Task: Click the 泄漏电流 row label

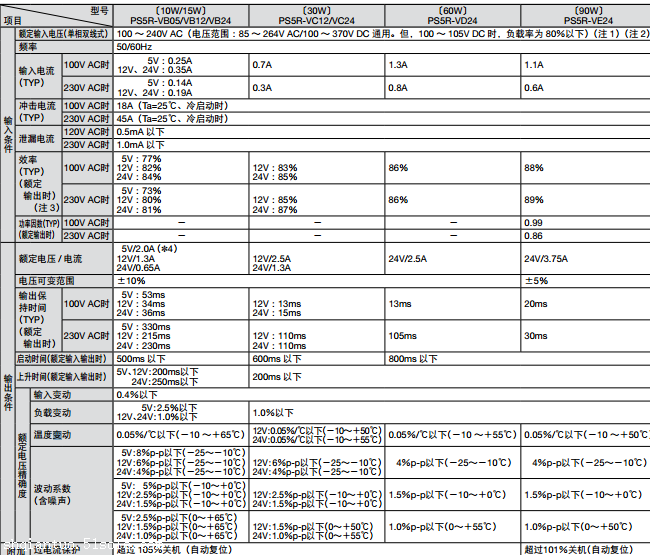Action: pyautogui.click(x=38, y=138)
